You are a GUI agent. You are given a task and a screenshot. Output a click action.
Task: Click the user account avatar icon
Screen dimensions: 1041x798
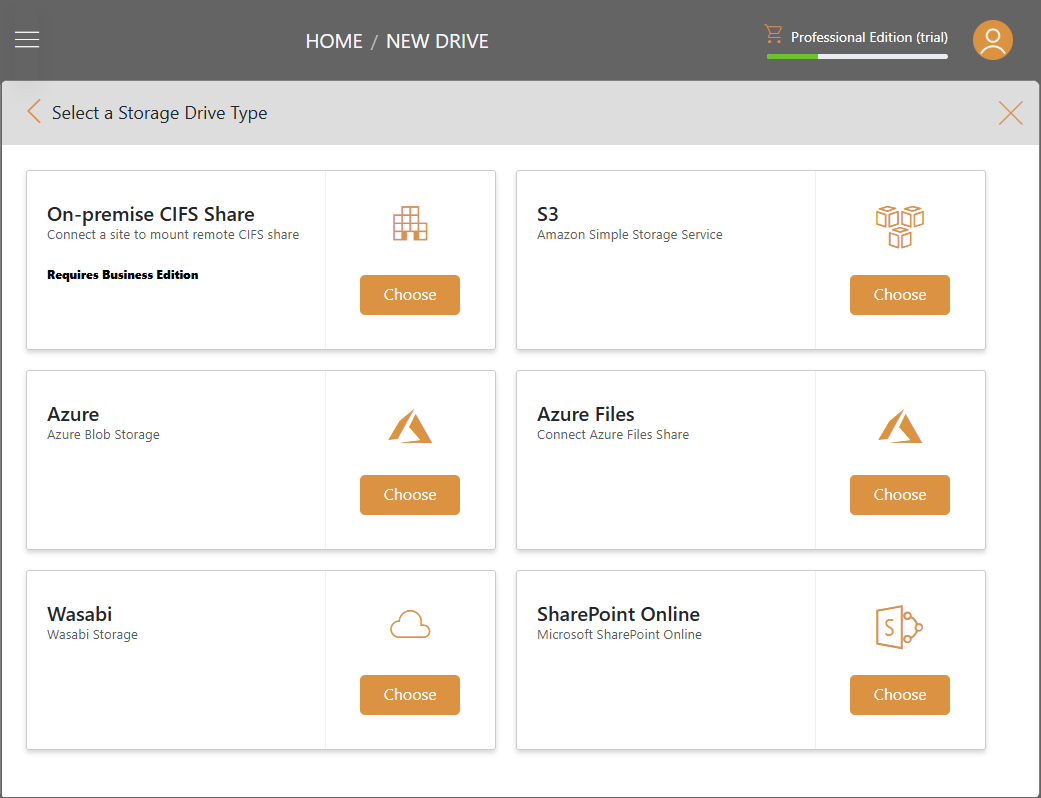993,40
